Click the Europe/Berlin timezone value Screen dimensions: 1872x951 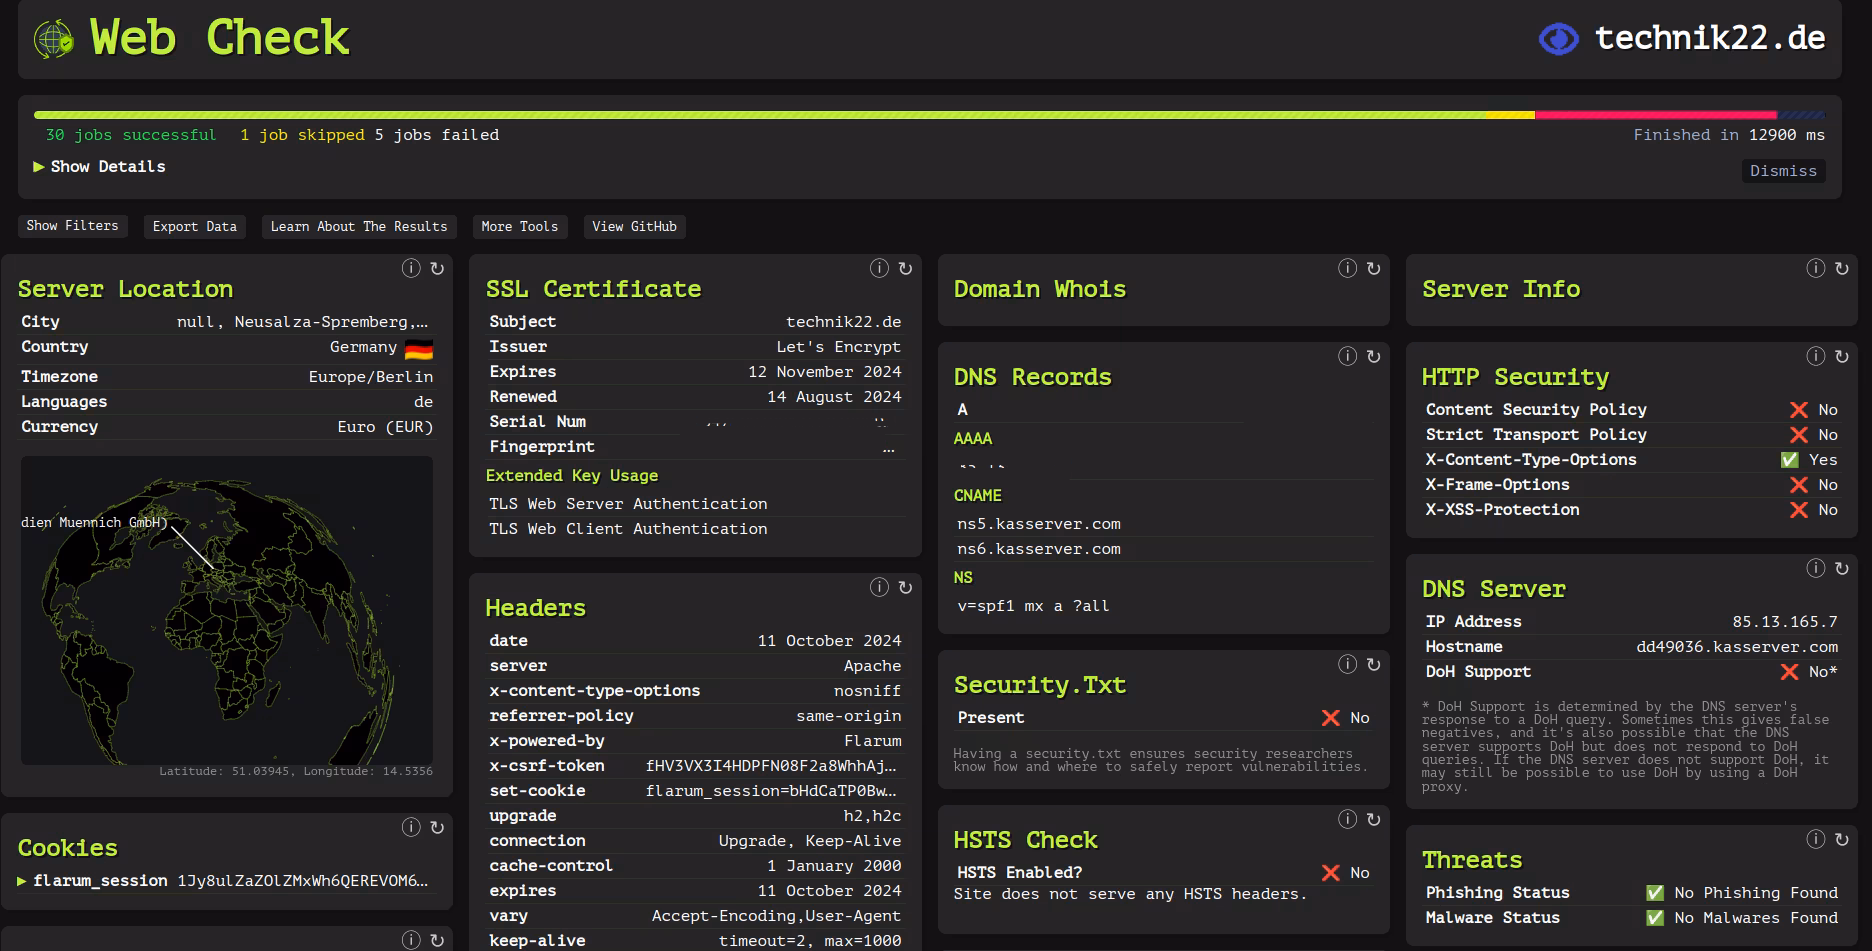[371, 377]
